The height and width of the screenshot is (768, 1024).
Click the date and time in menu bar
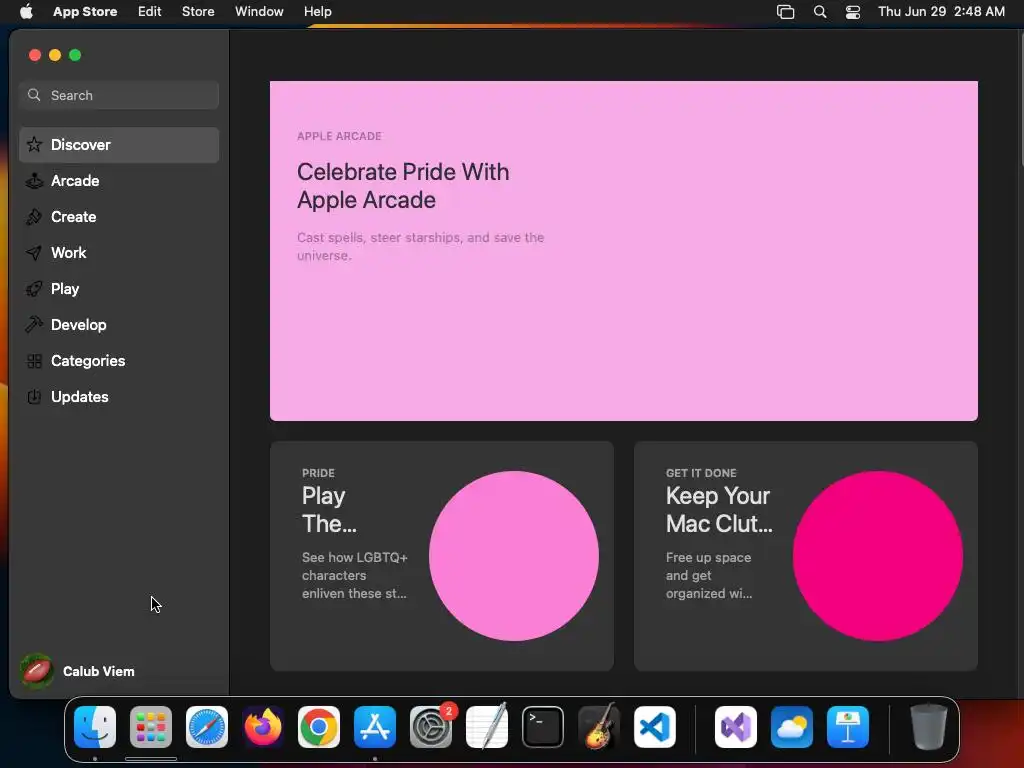tap(941, 12)
